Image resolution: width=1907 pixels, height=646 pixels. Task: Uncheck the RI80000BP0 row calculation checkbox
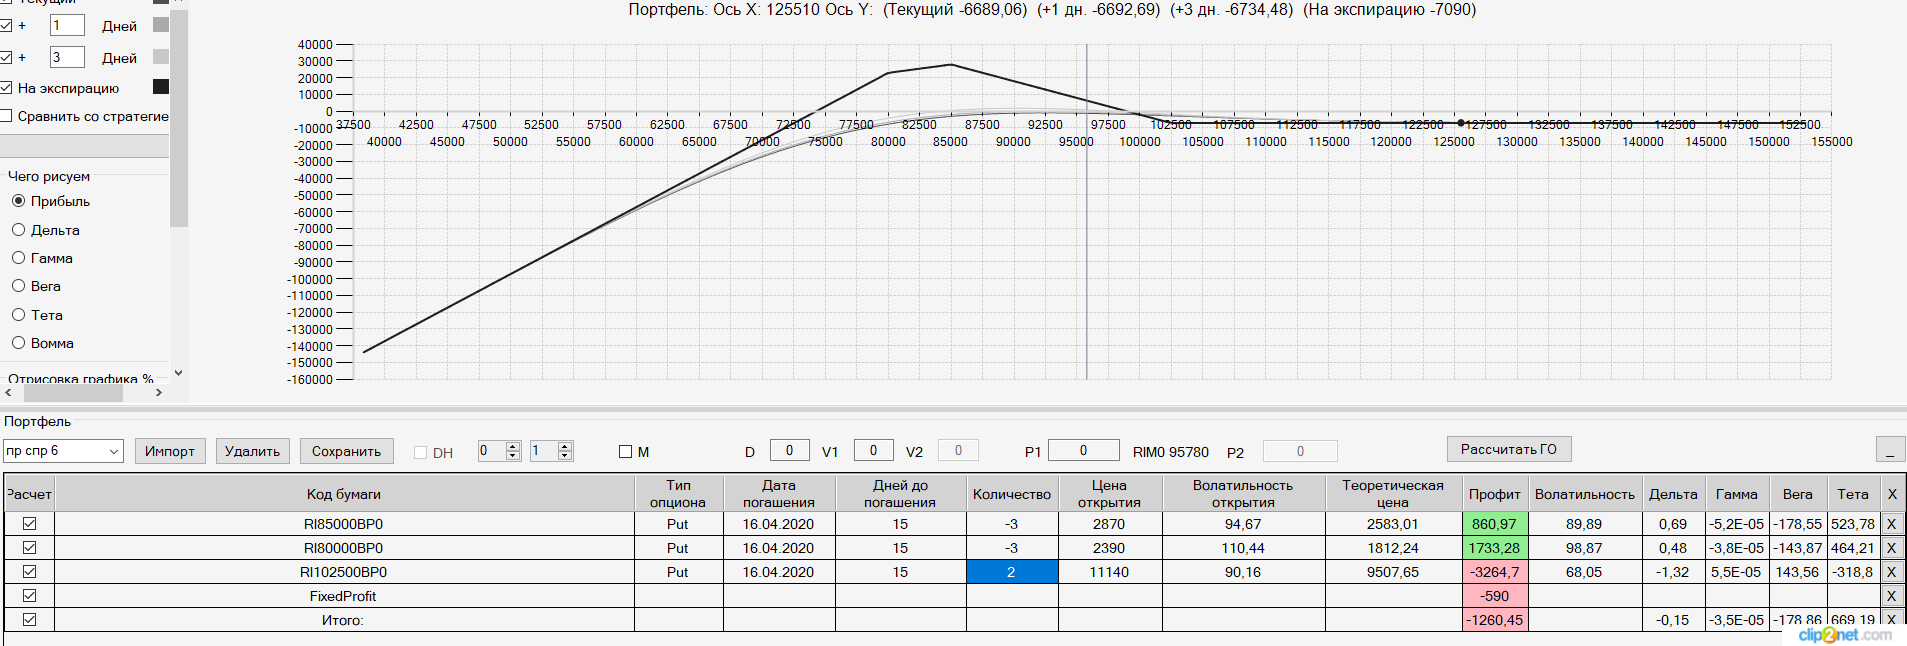[x=29, y=548]
